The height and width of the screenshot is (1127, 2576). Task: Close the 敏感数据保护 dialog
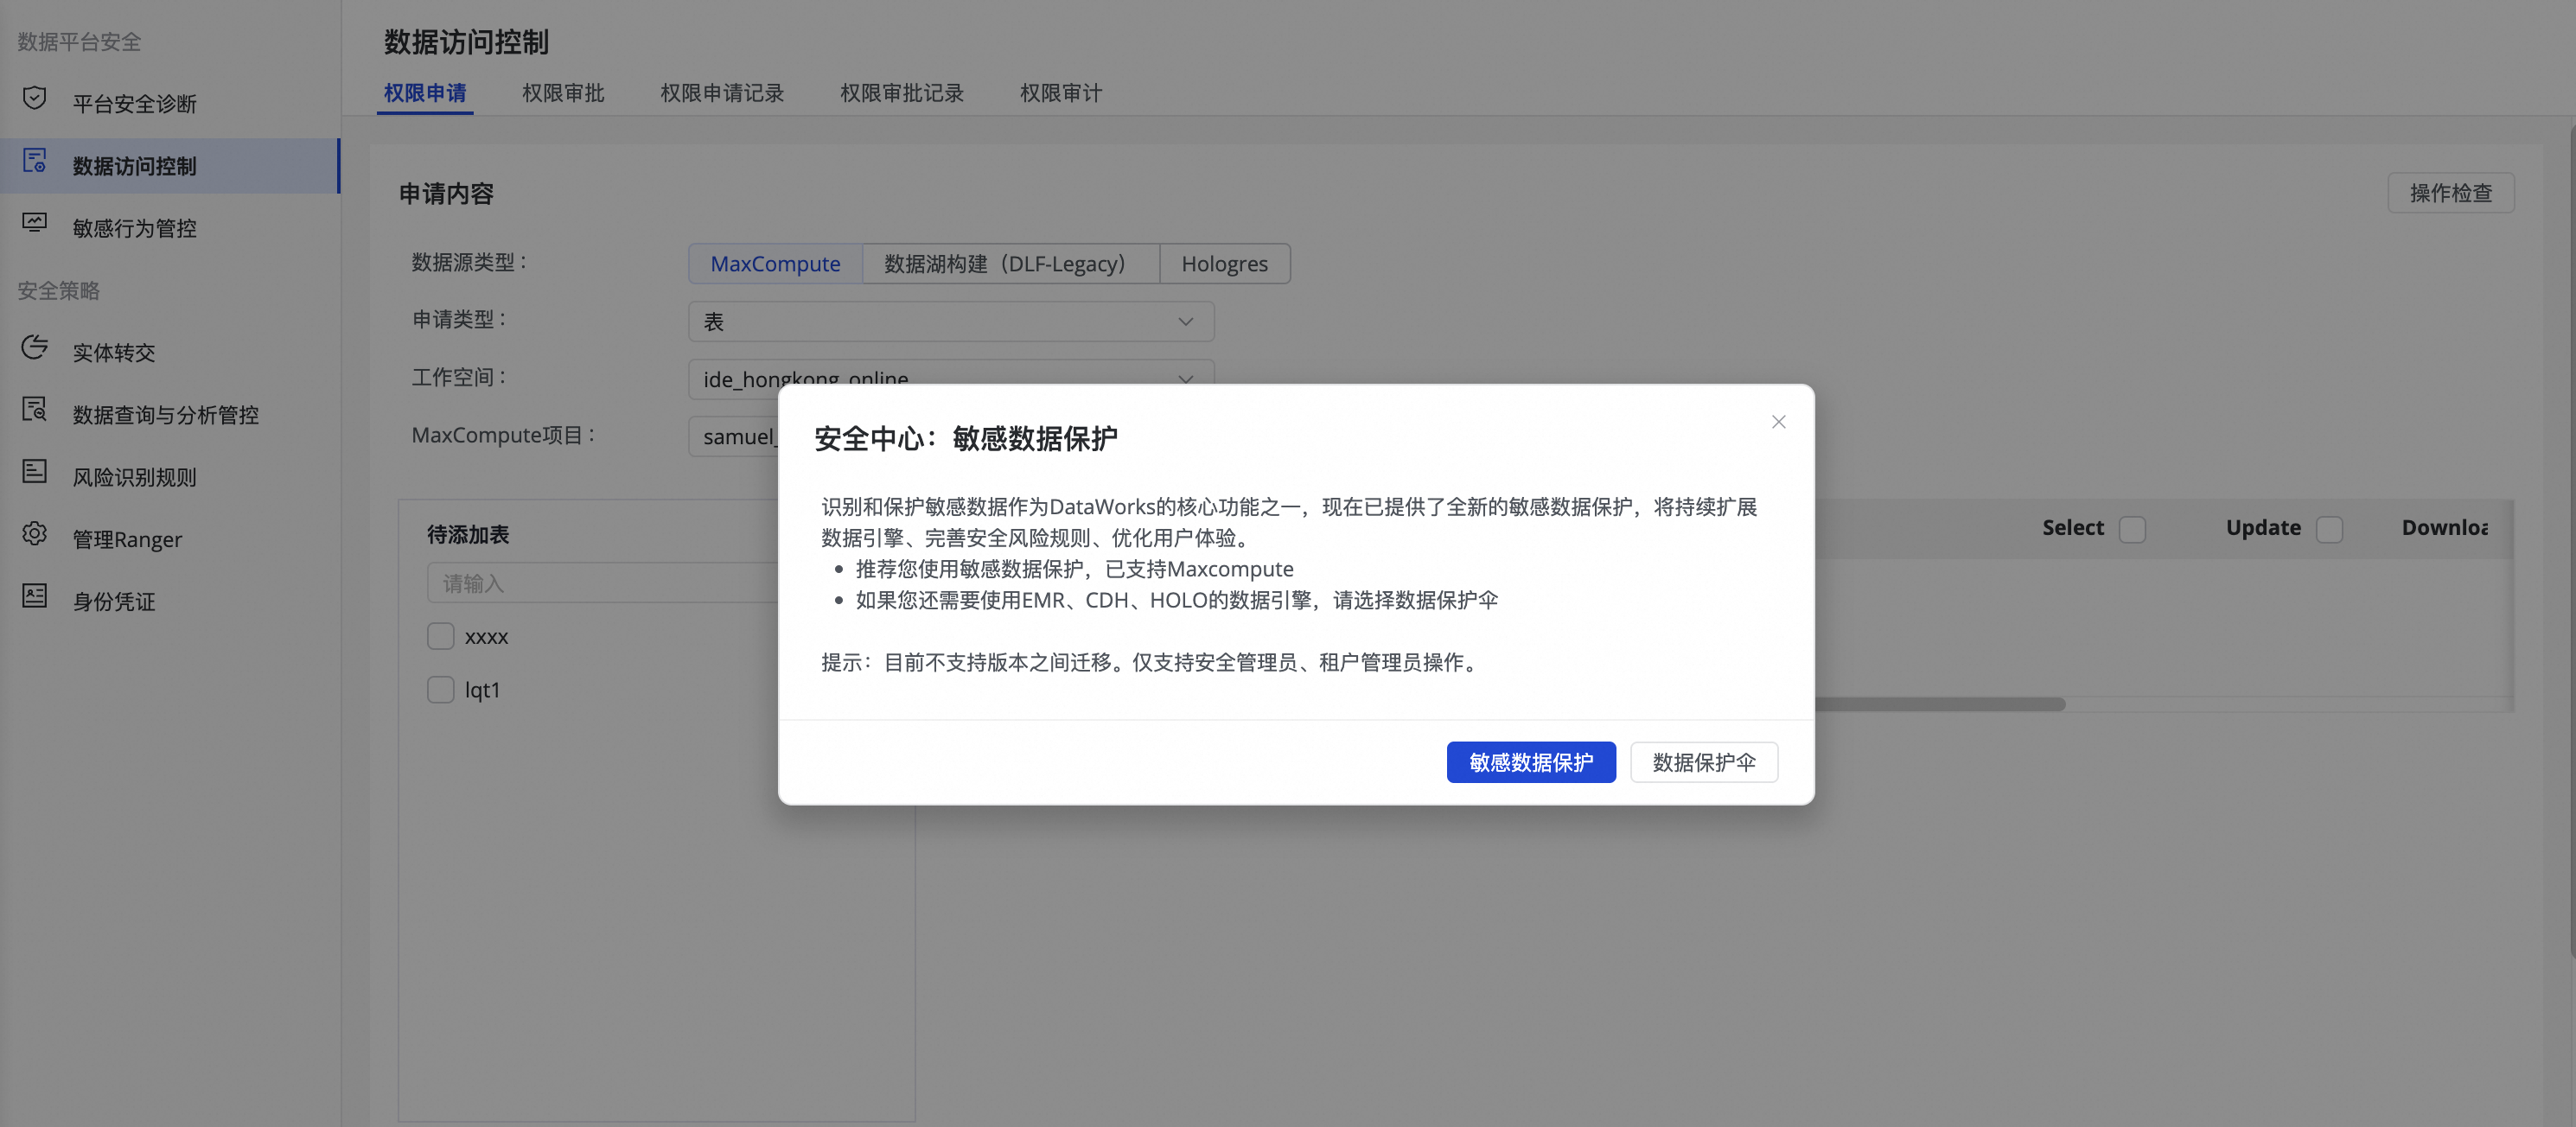click(1778, 422)
